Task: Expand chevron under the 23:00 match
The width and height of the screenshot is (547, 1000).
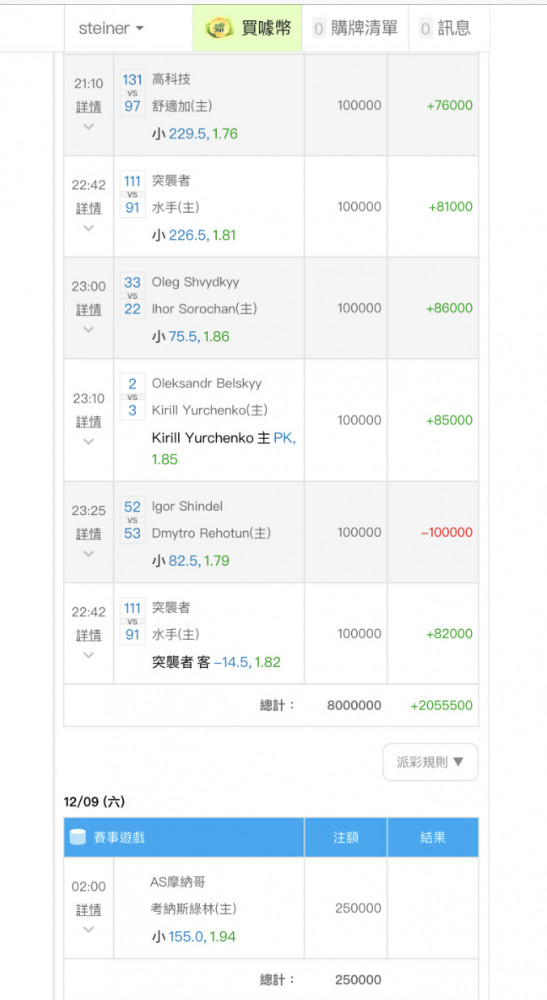Action: point(89,329)
